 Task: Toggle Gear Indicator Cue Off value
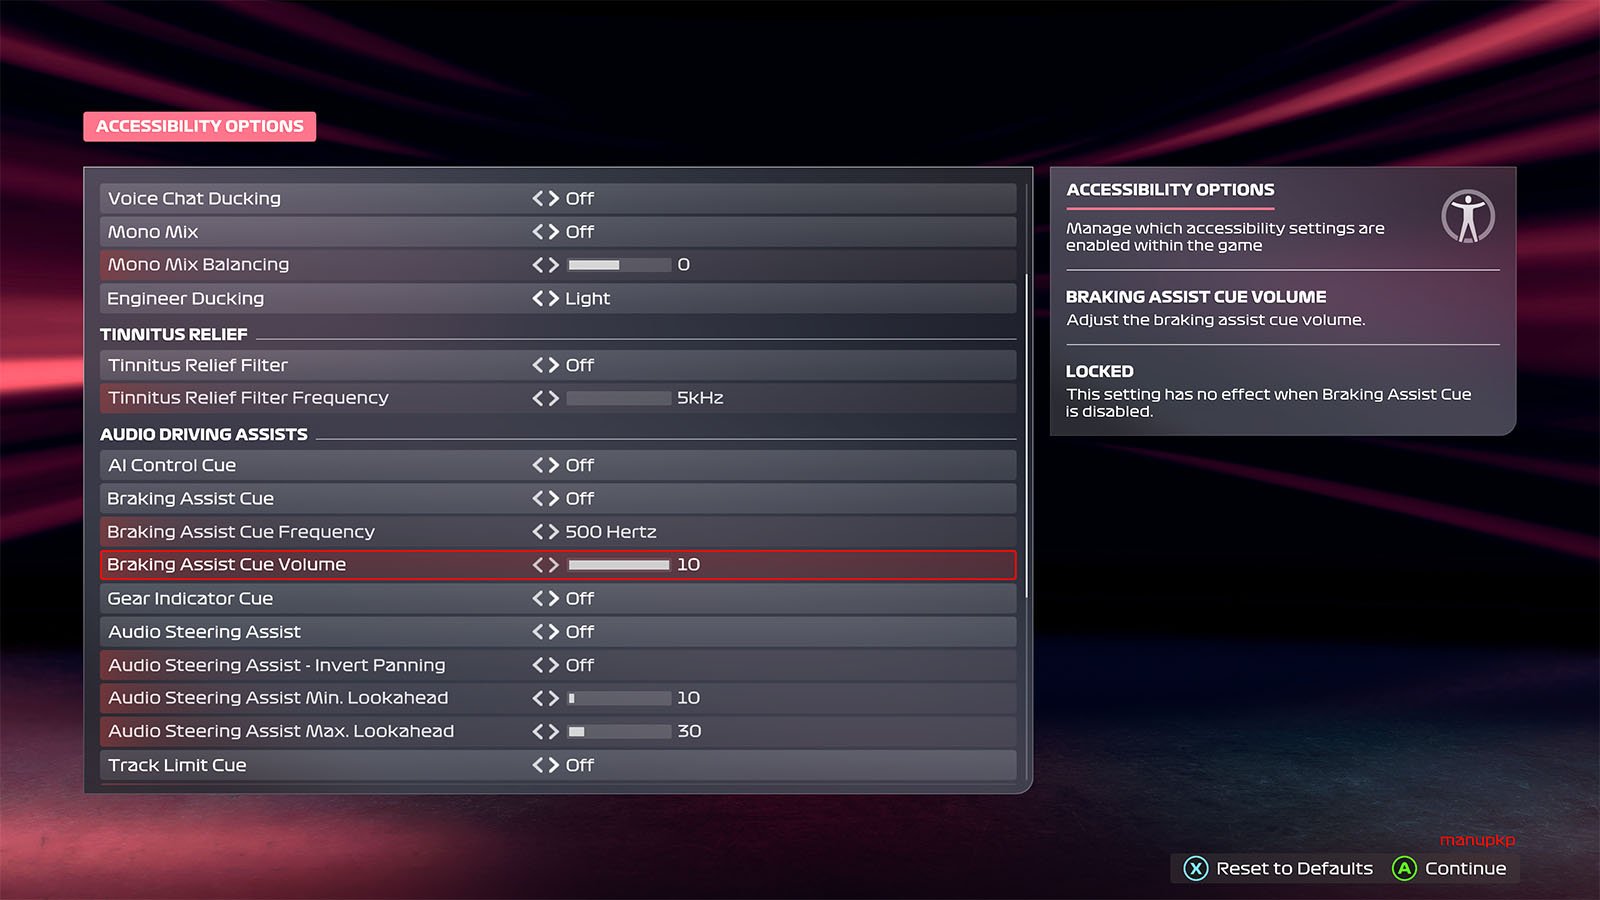point(580,598)
